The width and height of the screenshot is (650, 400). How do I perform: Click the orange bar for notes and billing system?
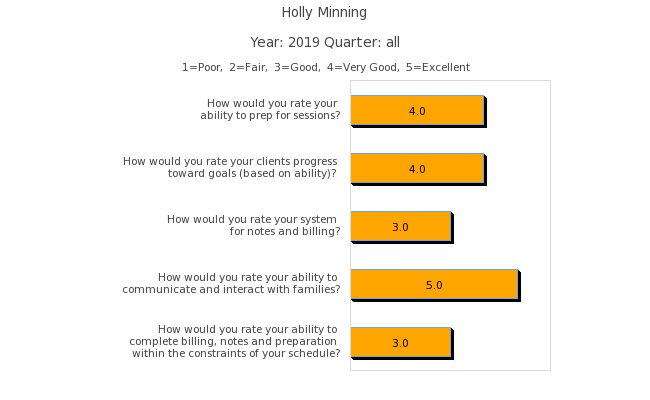[x=400, y=226]
